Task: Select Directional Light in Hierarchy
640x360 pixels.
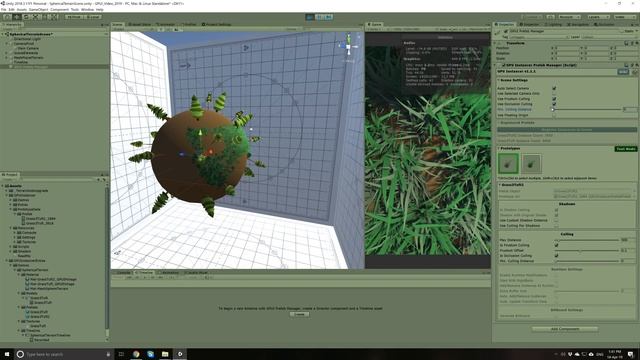Action: pyautogui.click(x=27, y=39)
